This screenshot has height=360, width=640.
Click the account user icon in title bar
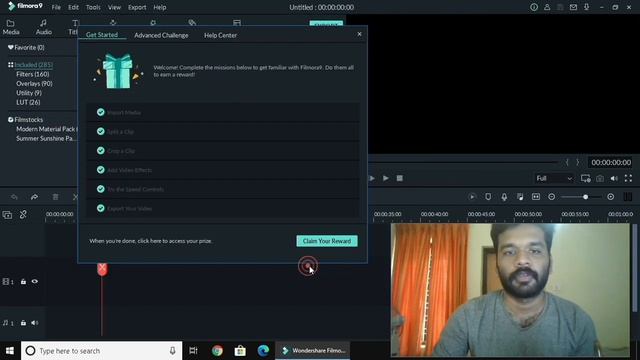click(x=547, y=7)
